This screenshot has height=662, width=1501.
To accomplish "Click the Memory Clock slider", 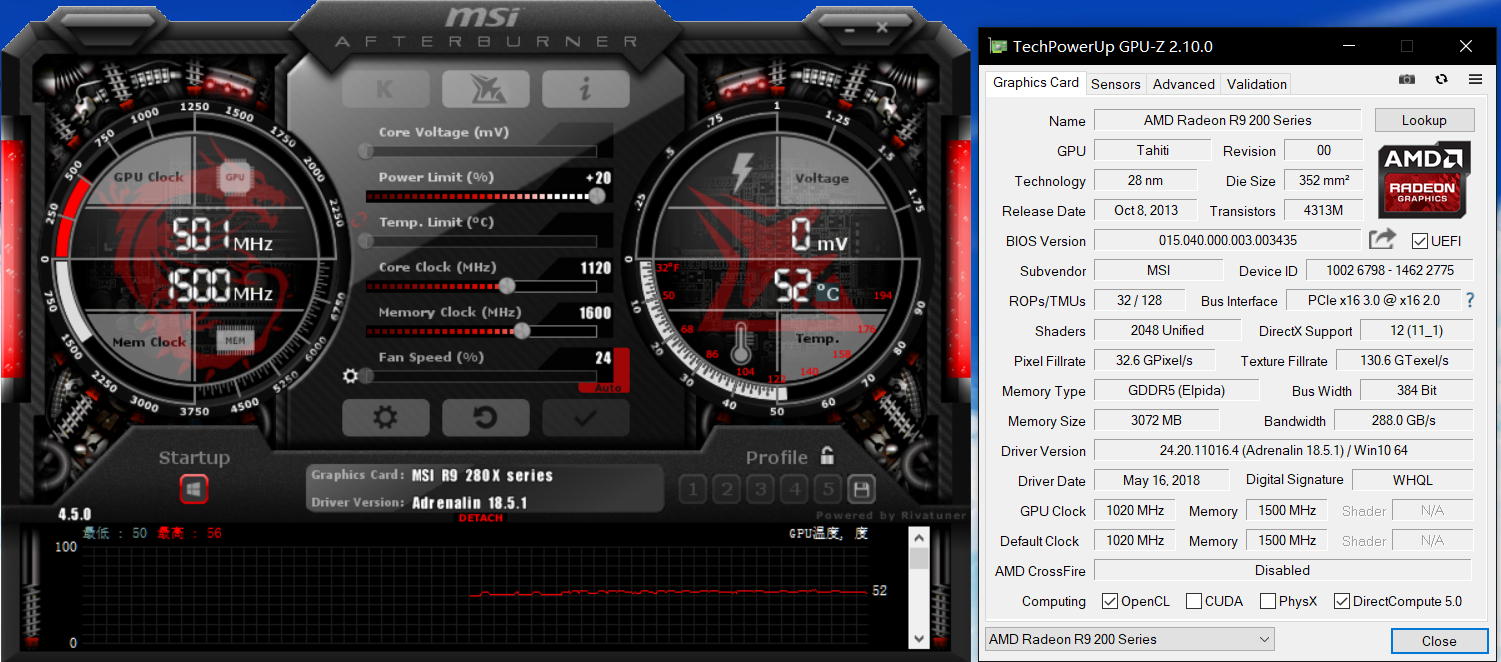I will [482, 331].
